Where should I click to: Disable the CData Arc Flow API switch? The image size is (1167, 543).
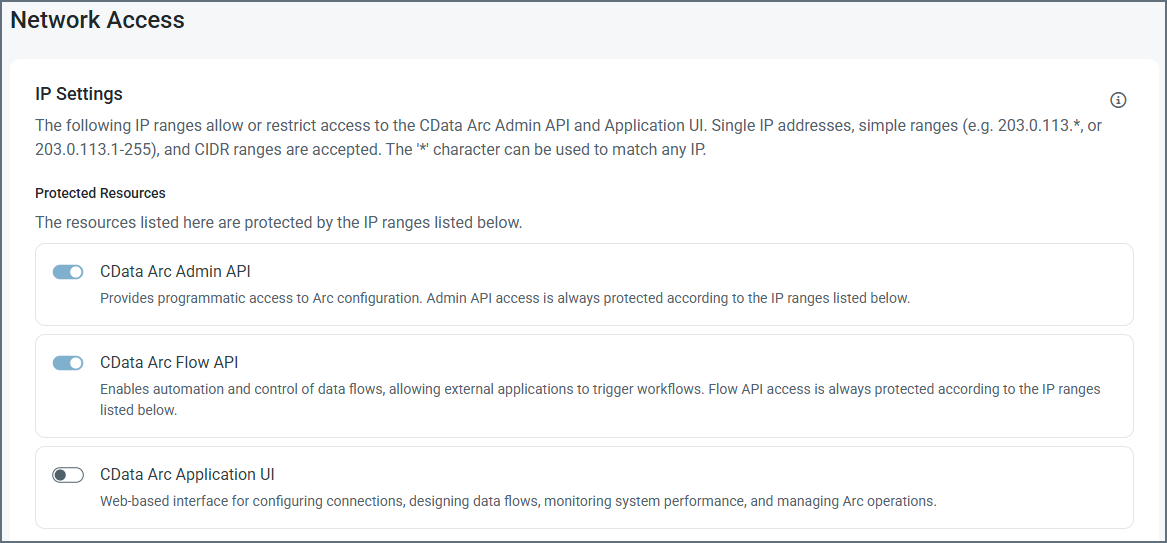(68, 363)
